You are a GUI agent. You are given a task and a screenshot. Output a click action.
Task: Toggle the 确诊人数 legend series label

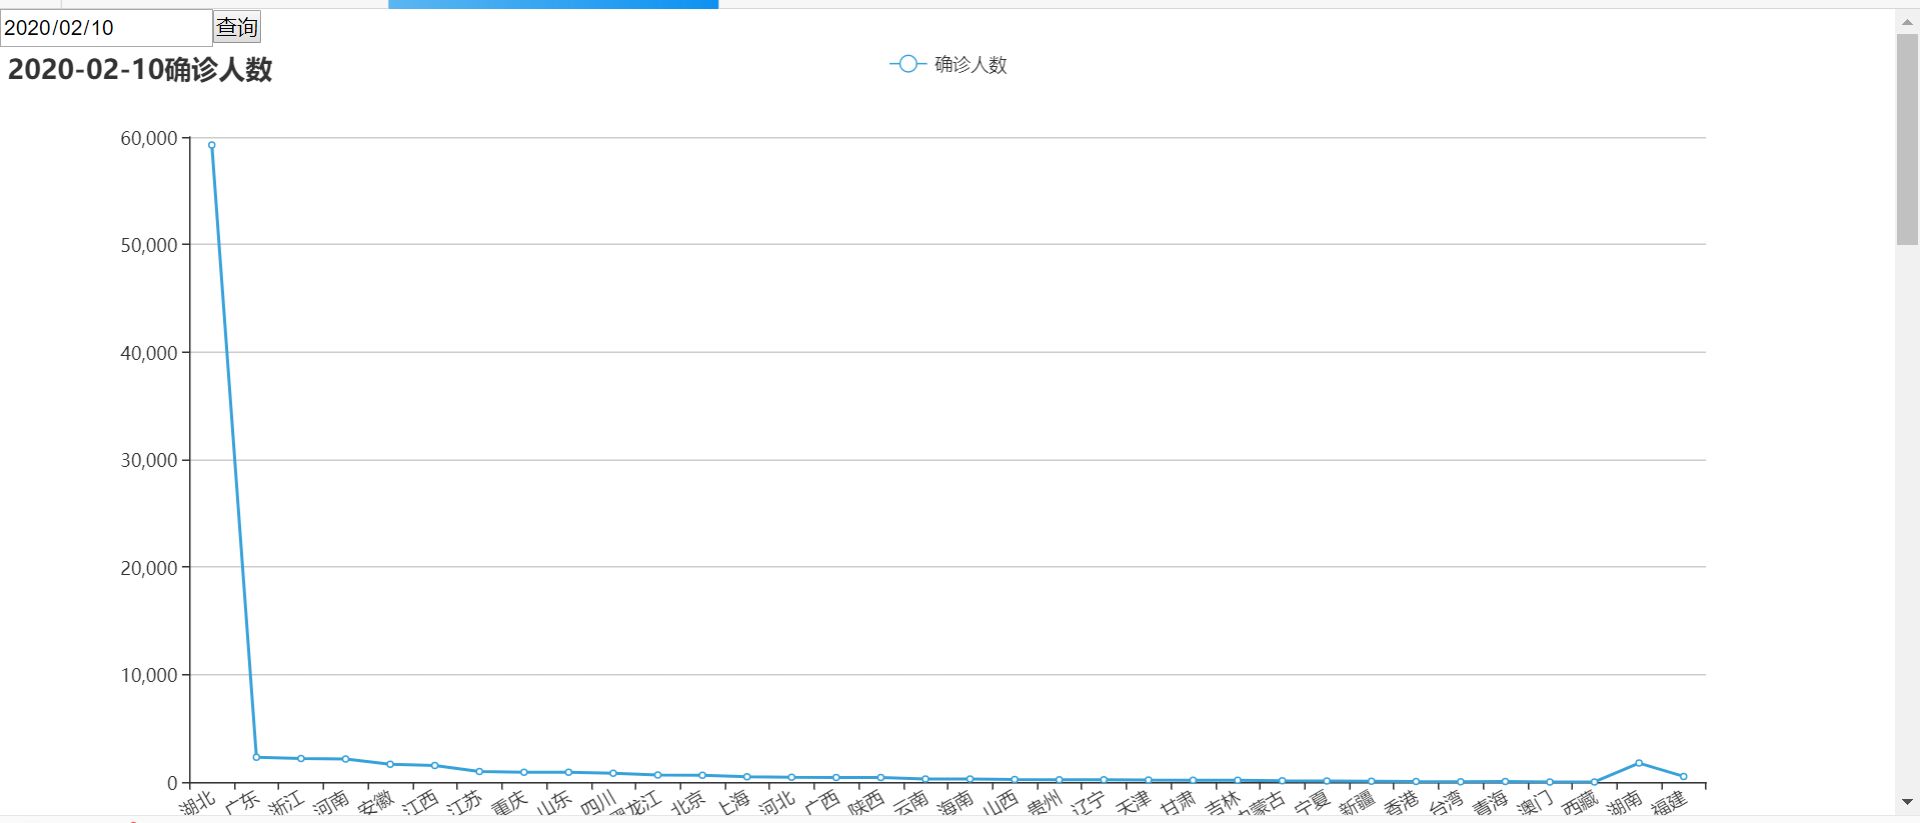pyautogui.click(x=970, y=65)
